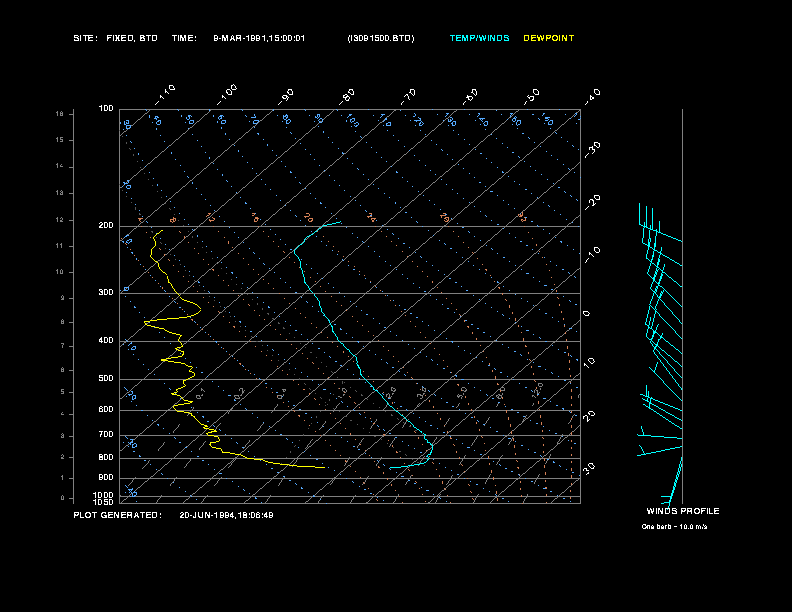Click the 12 km mark on altitude scale
This screenshot has width=792, height=612.
pyautogui.click(x=60, y=220)
